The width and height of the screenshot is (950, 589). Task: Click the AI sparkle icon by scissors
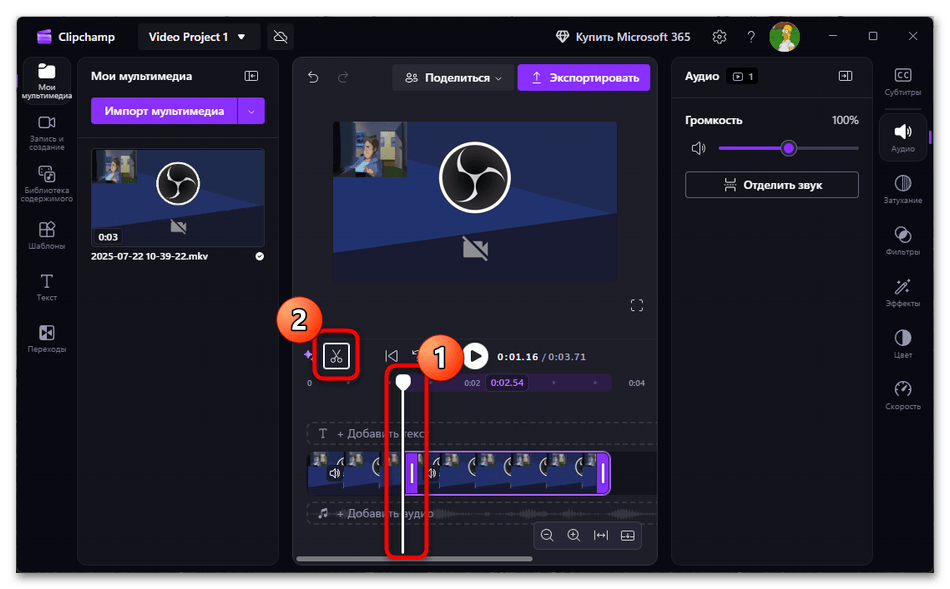308,354
